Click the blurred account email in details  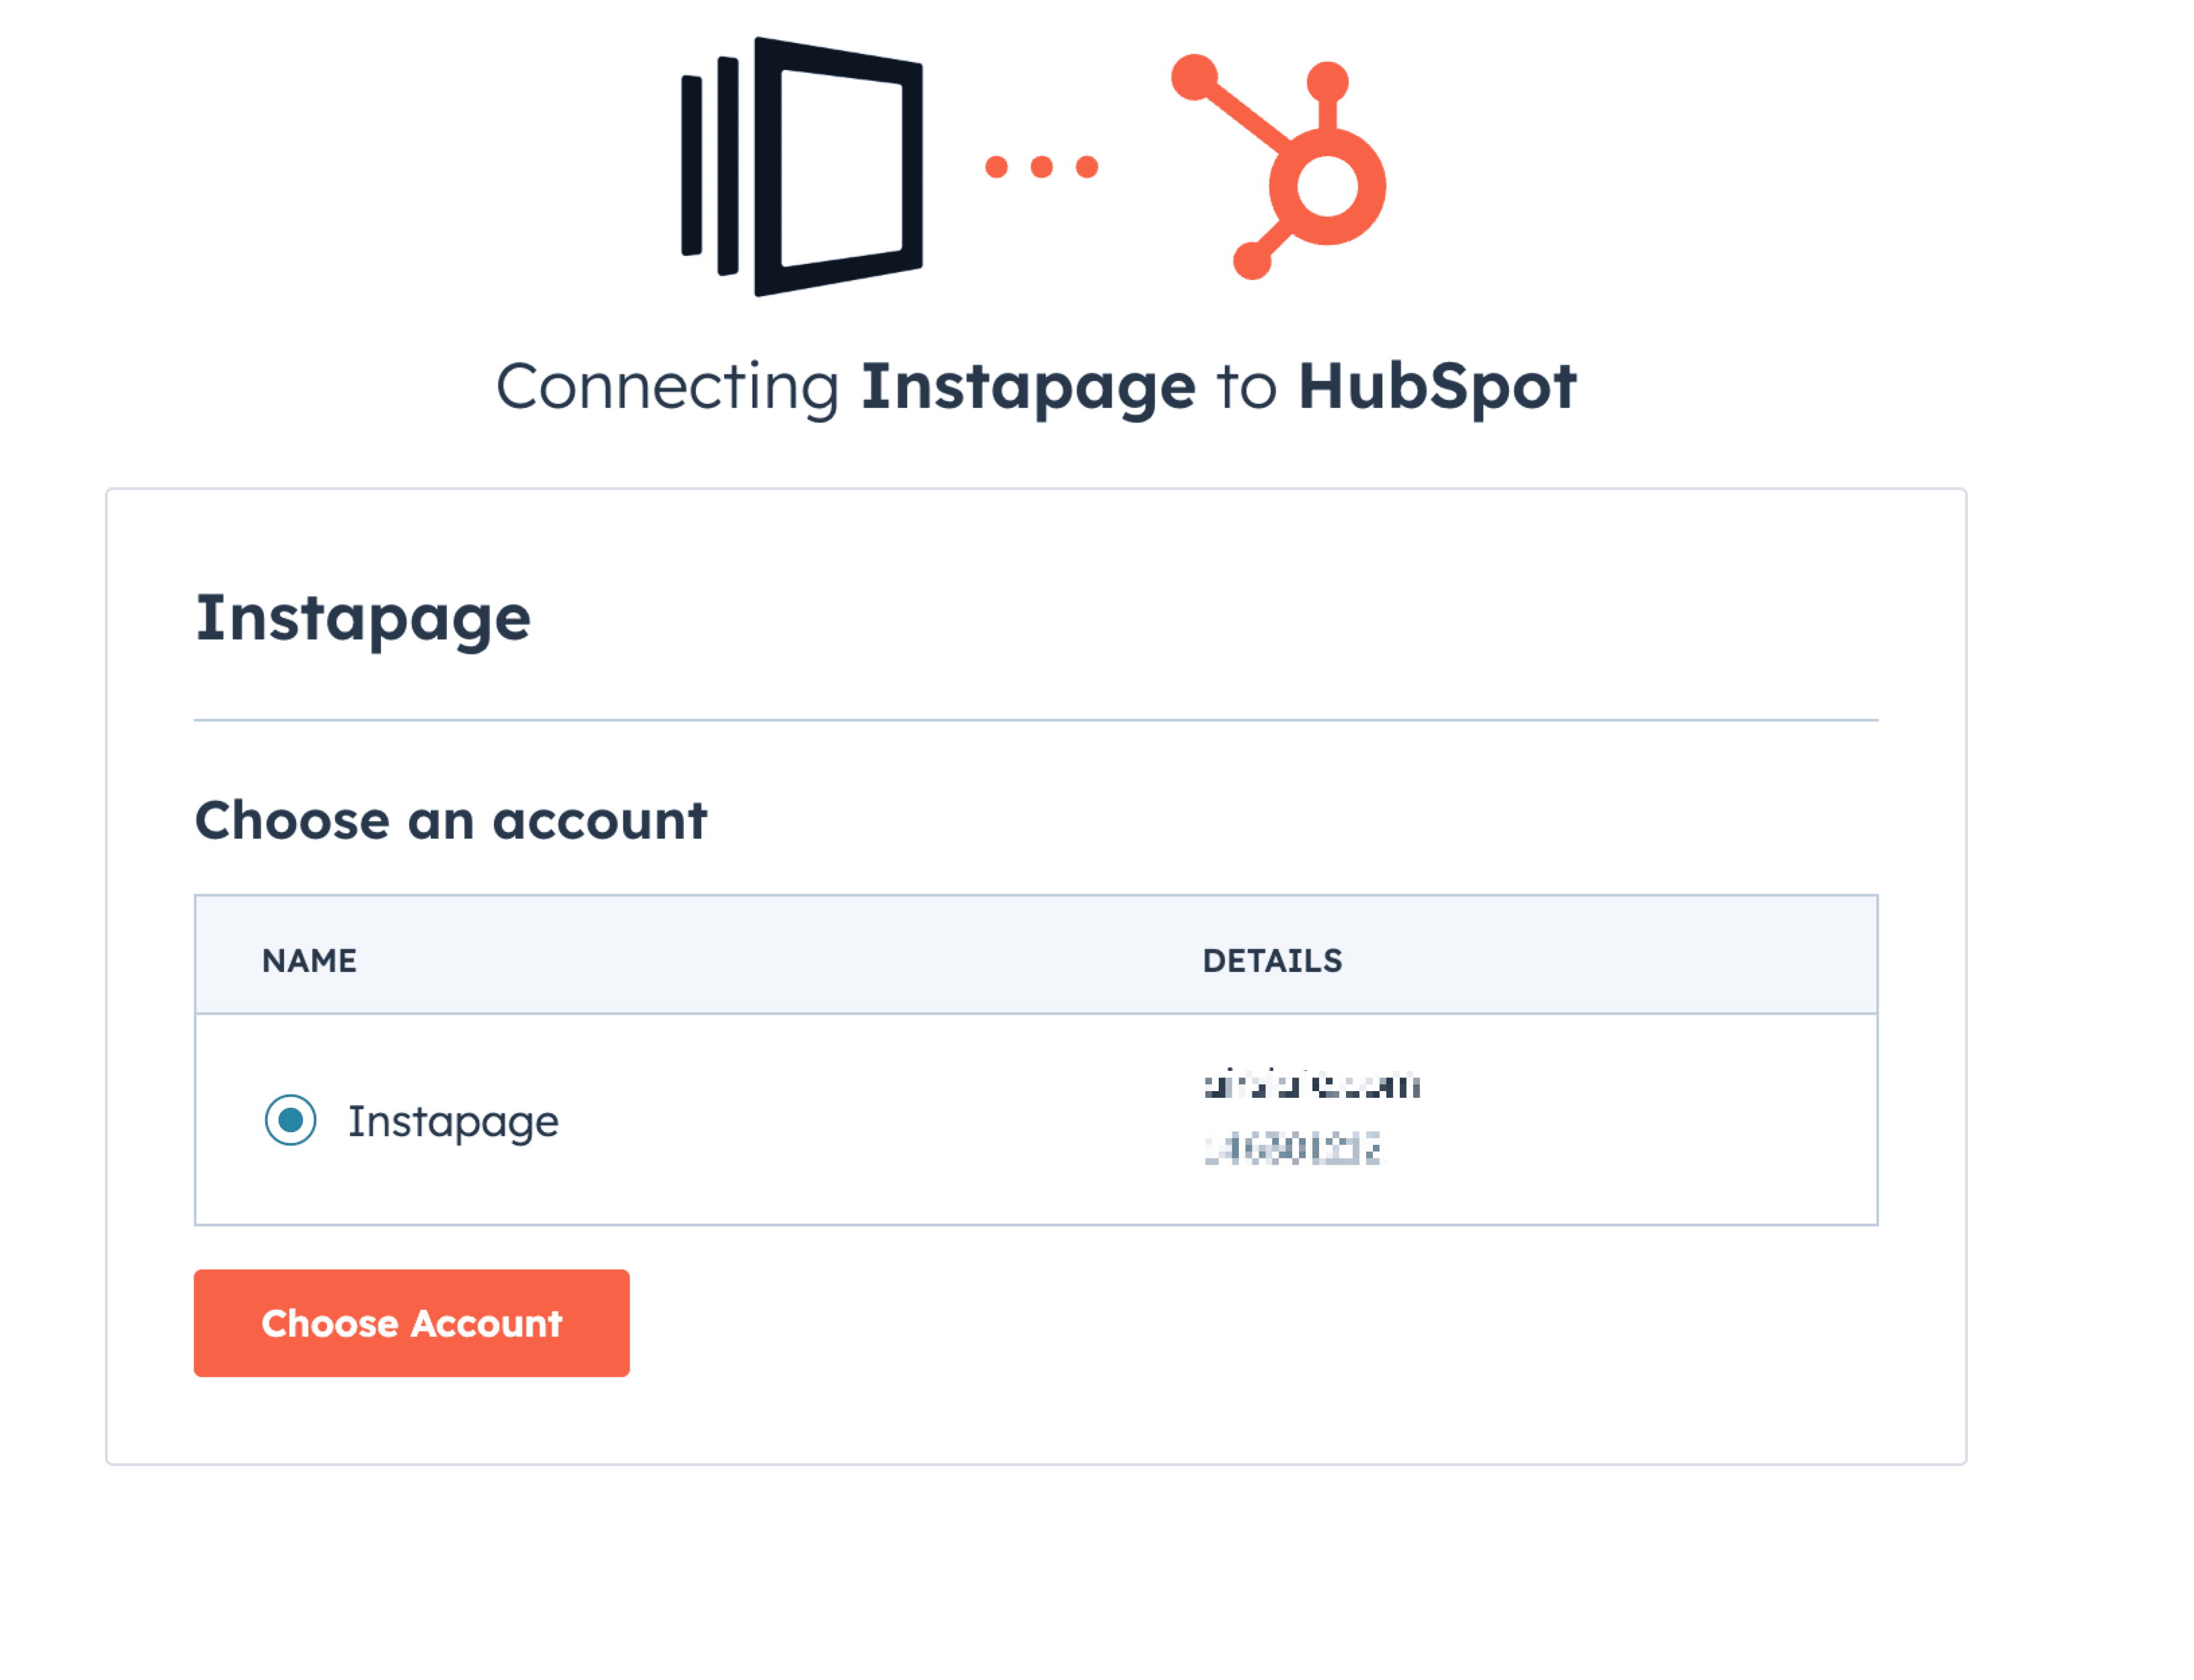point(1311,1084)
